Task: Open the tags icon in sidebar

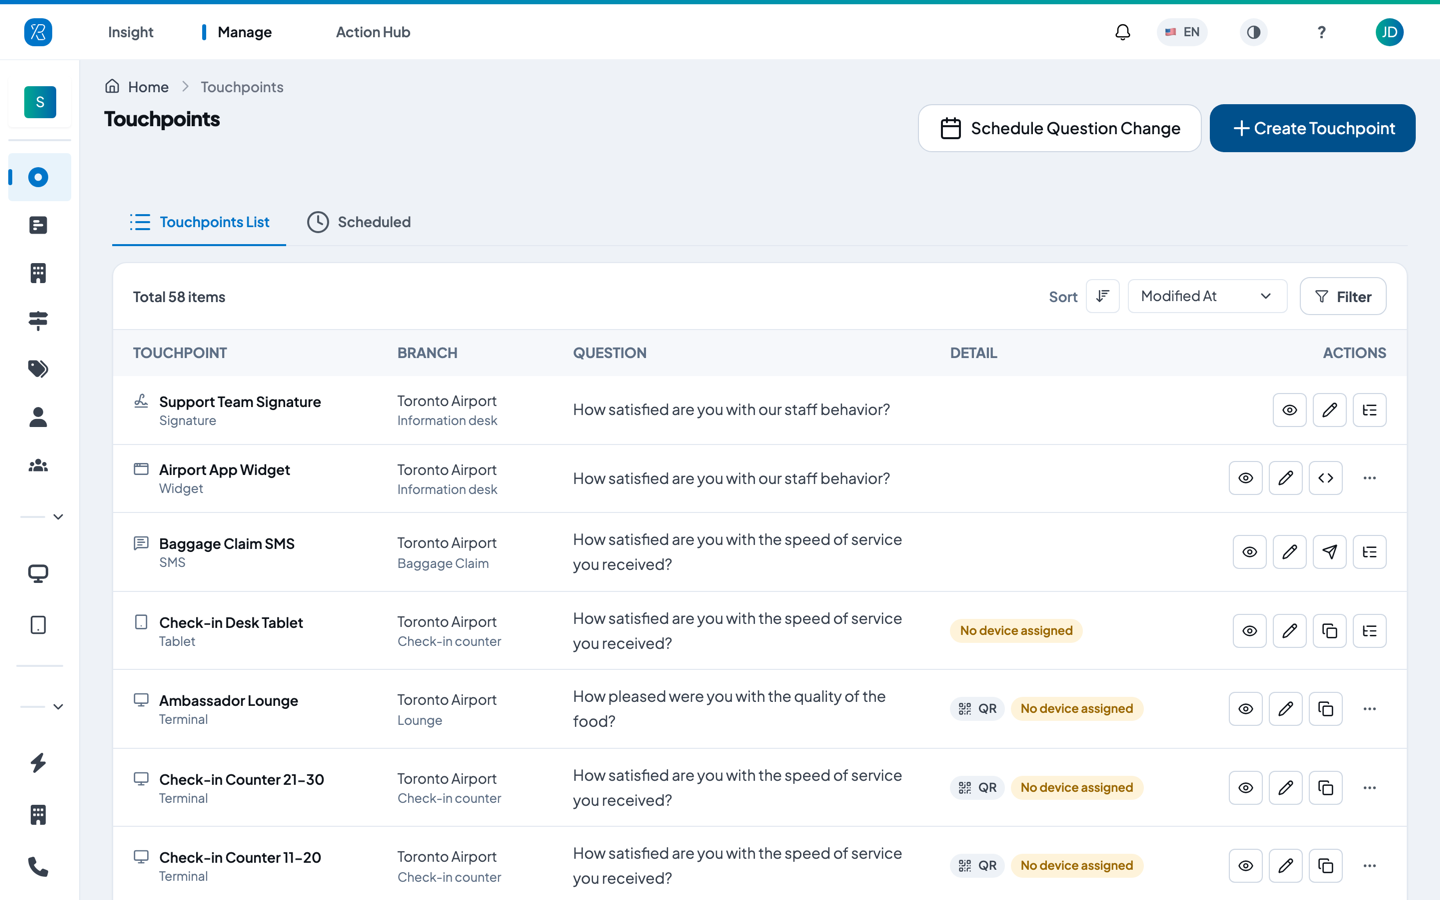Action: coord(38,369)
